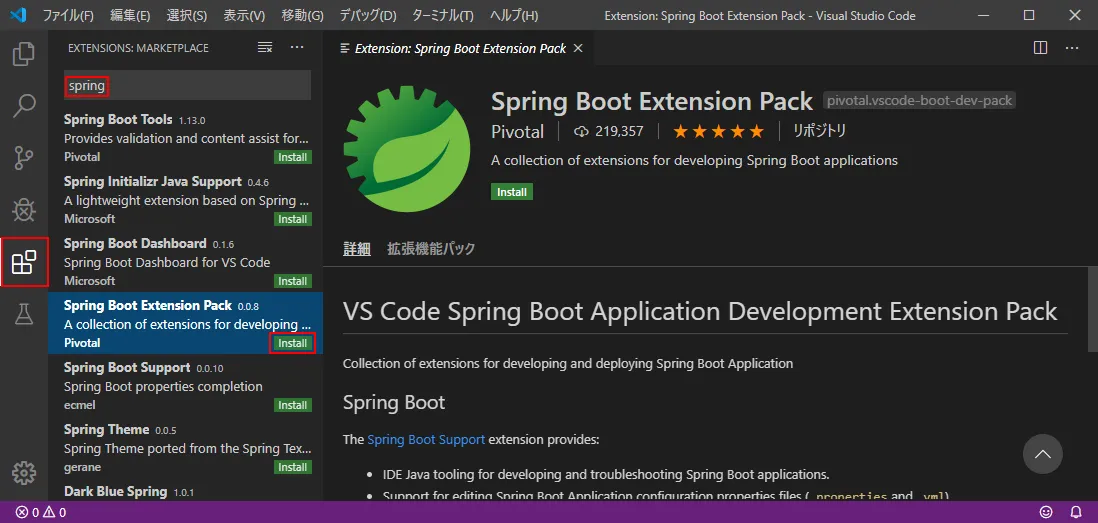Screen dimensions: 1098x523
Task: Click Install button in extension details header
Action: (x=512, y=192)
